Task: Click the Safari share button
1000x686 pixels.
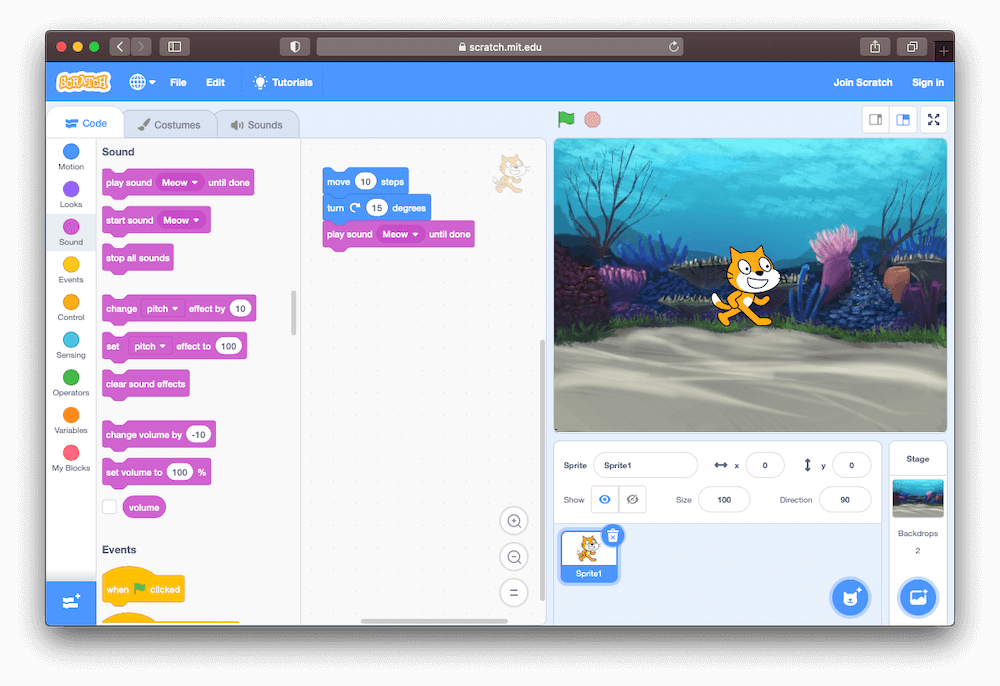Action: point(875,47)
